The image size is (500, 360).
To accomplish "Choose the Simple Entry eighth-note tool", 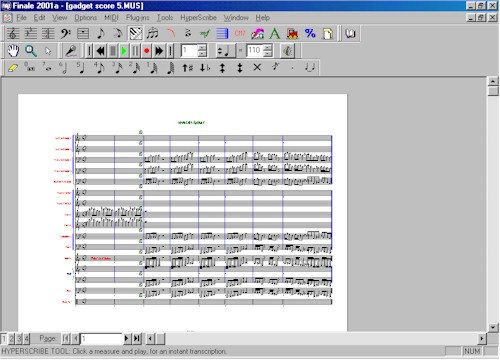I will tap(100, 33).
